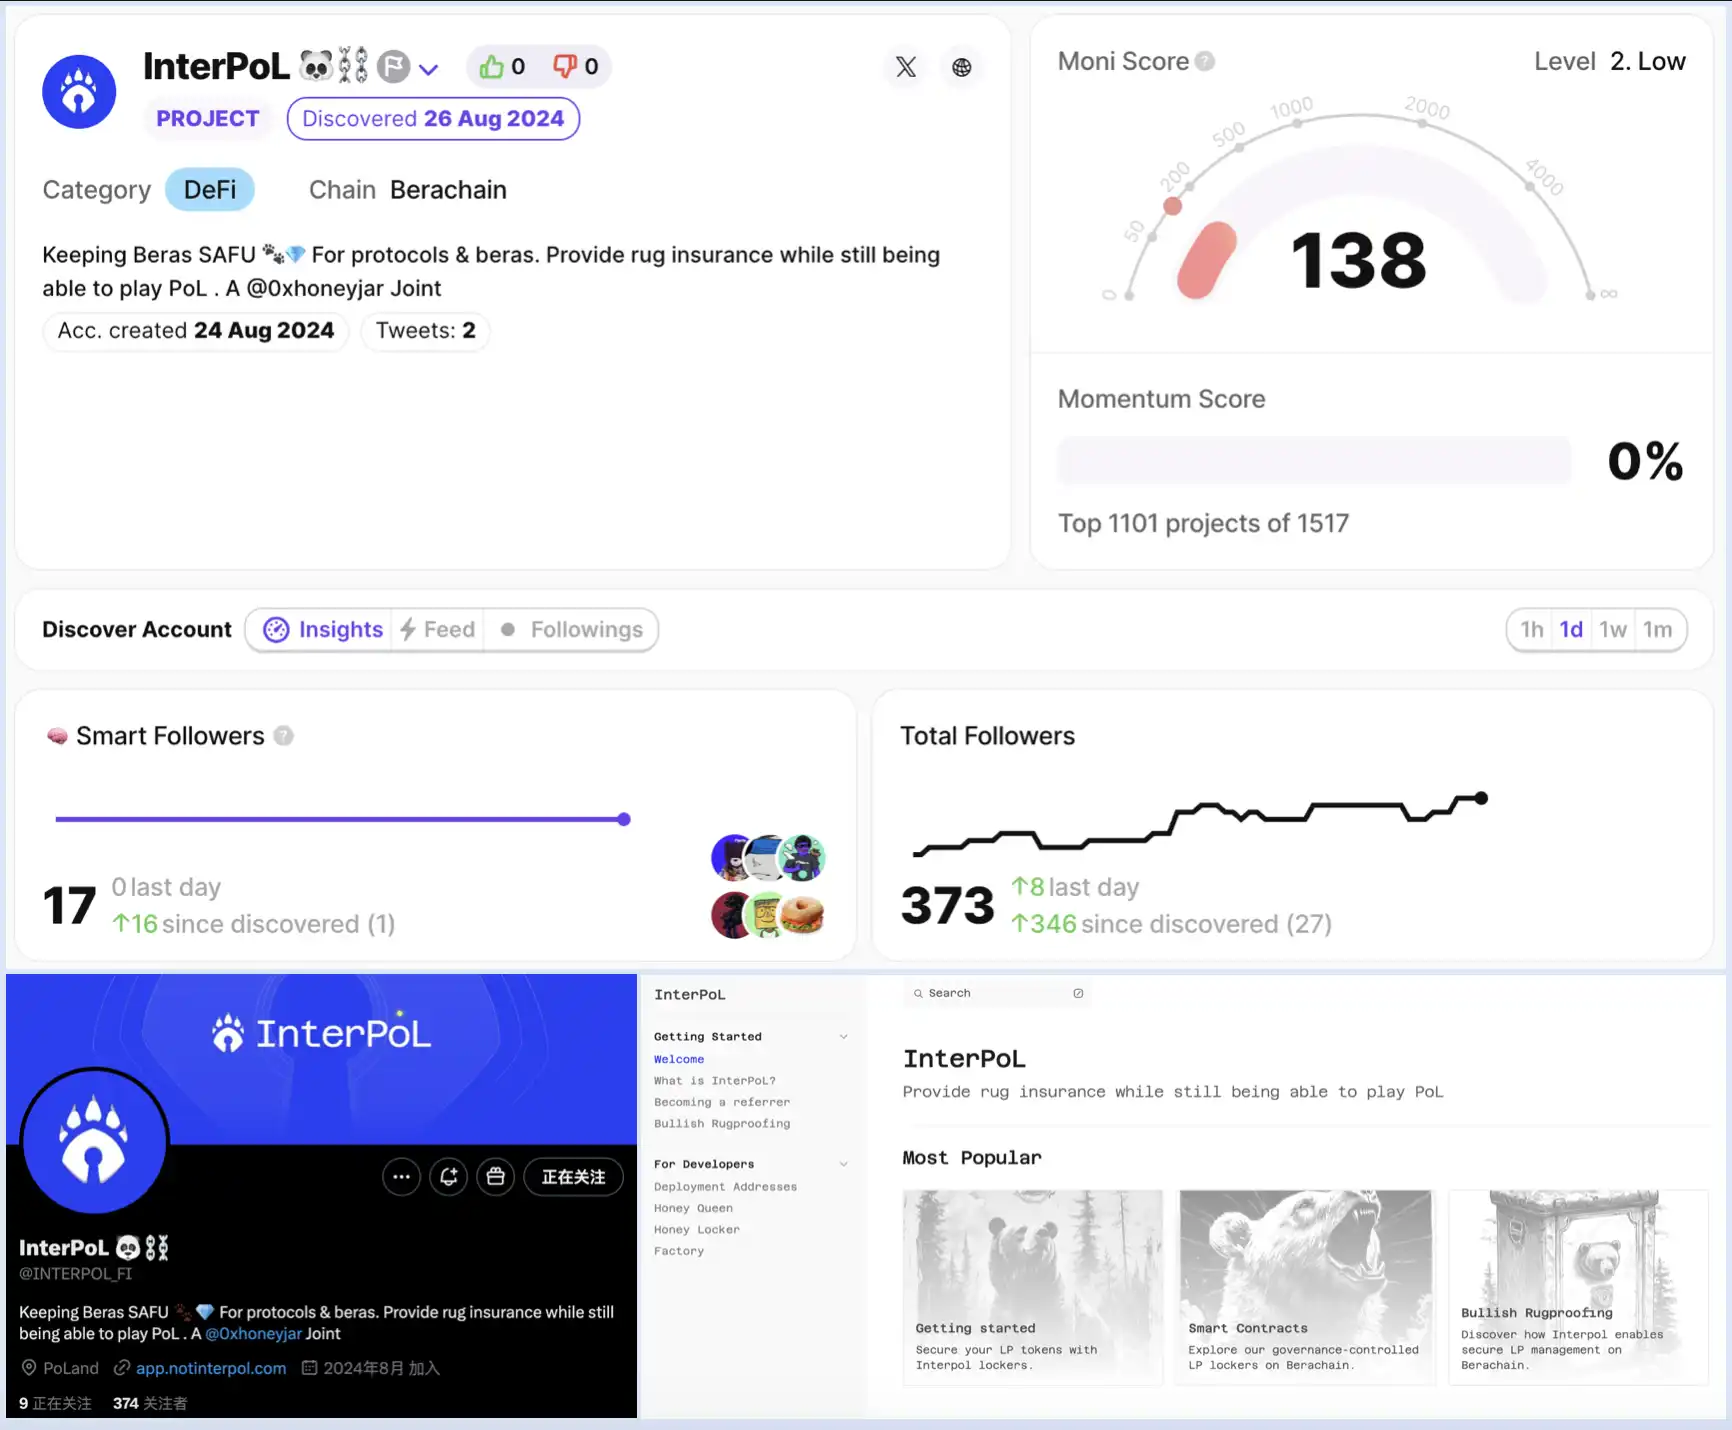Viewport: 1732px width, 1430px height.
Task: Switch to the Followings tab
Action: coord(572,630)
